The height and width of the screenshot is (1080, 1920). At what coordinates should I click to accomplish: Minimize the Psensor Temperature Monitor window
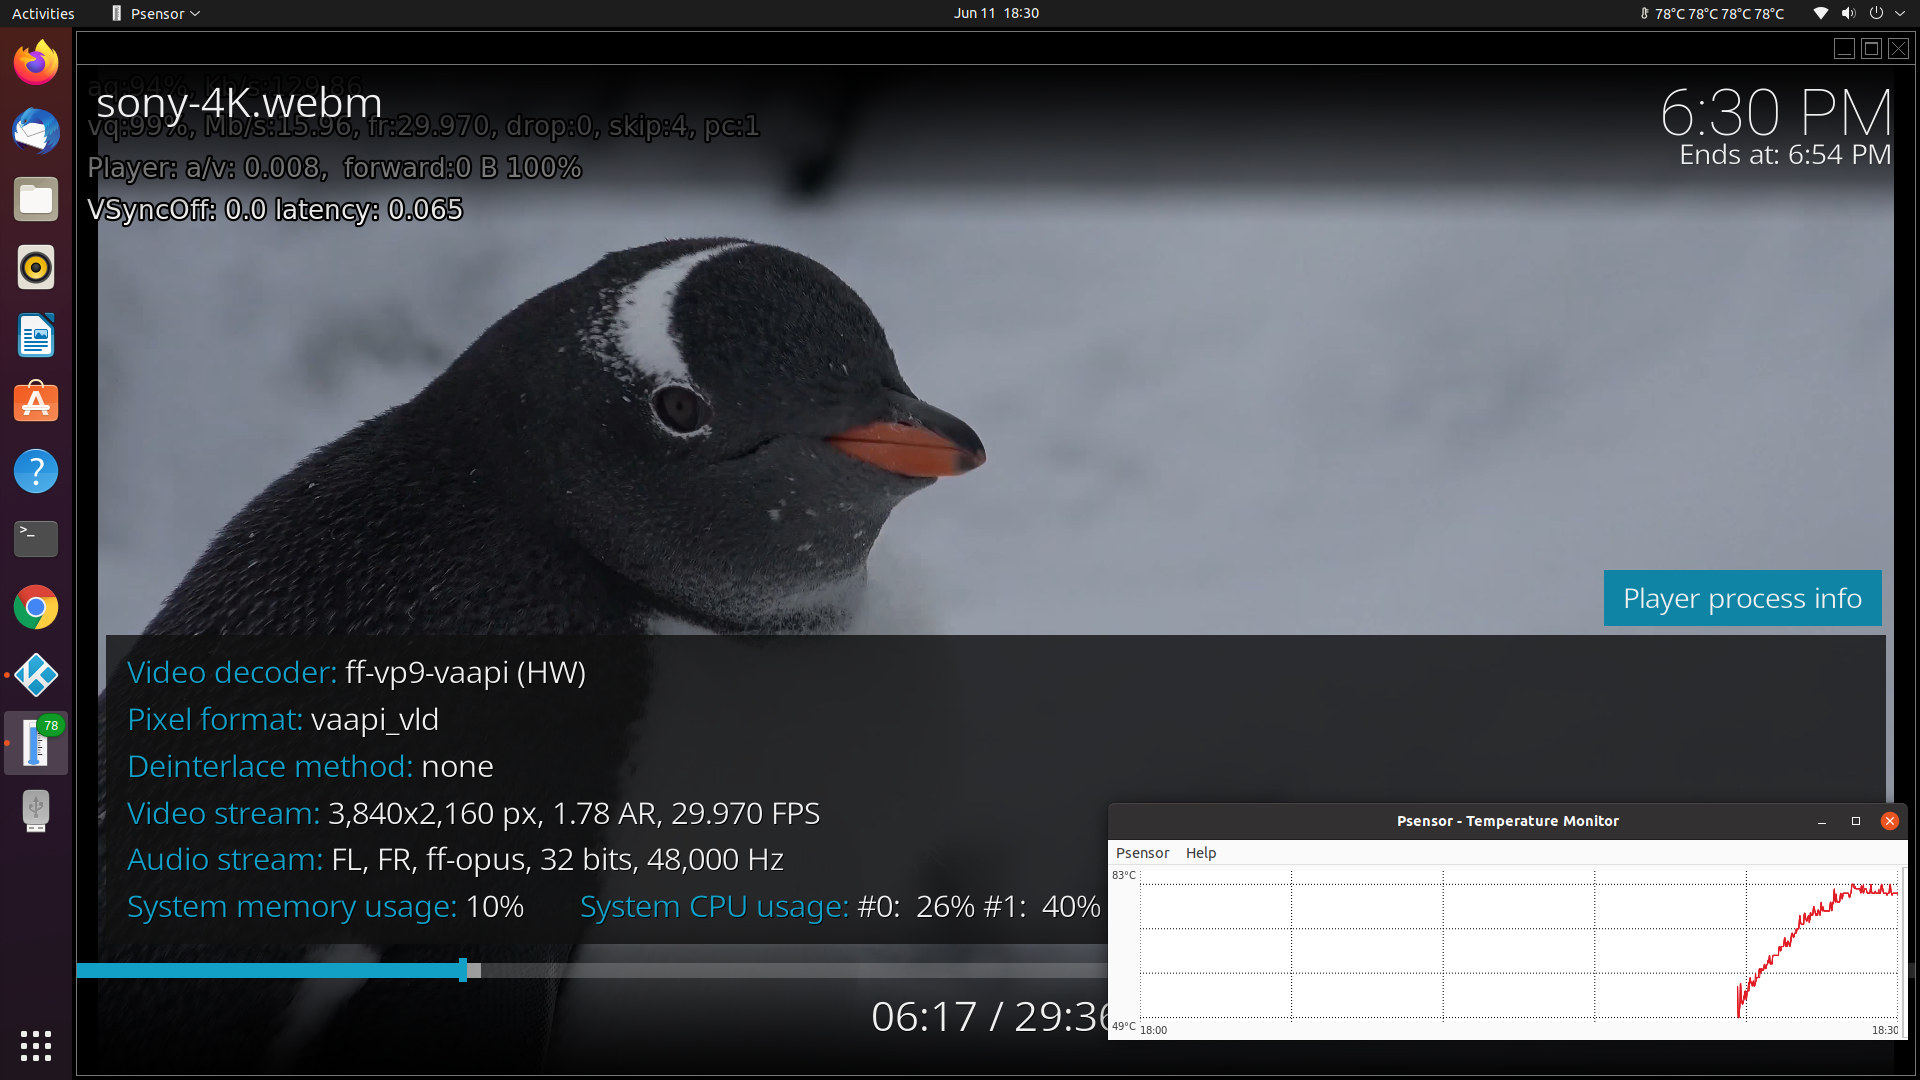tap(1822, 821)
